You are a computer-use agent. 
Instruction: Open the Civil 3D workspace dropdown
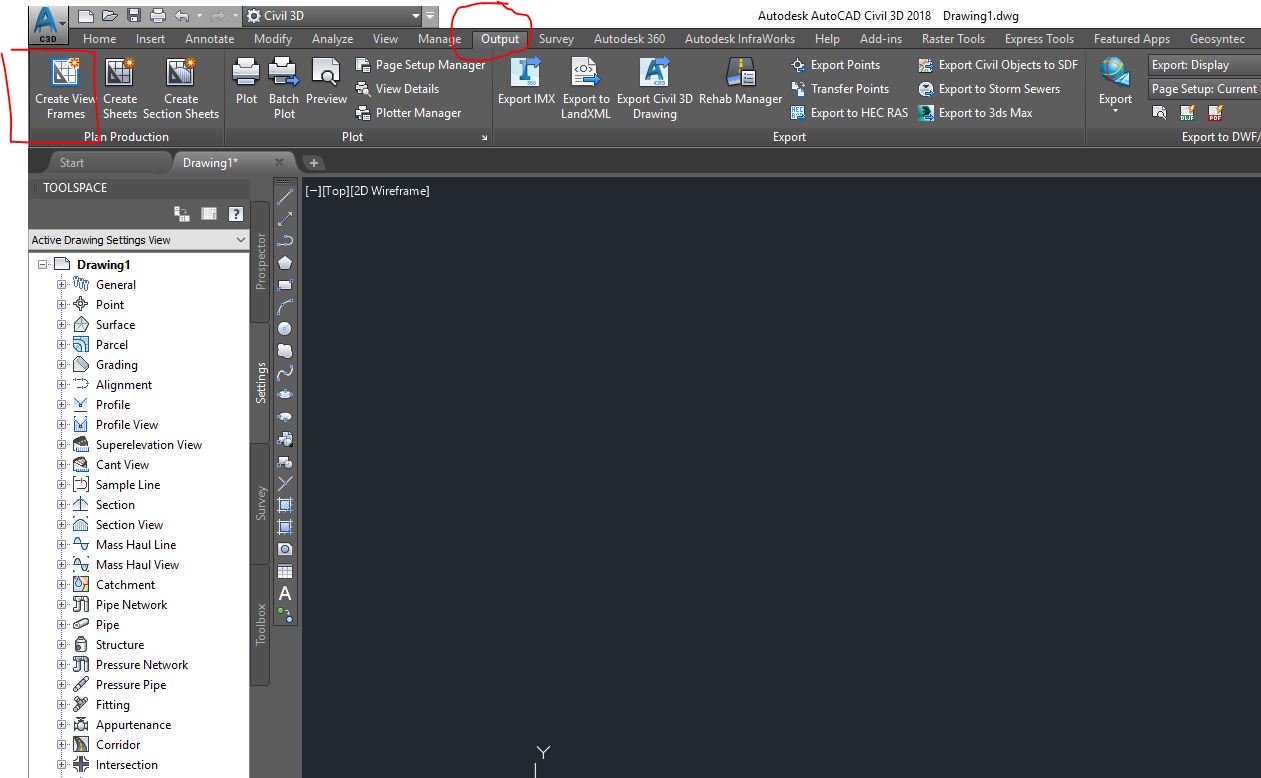tap(415, 15)
